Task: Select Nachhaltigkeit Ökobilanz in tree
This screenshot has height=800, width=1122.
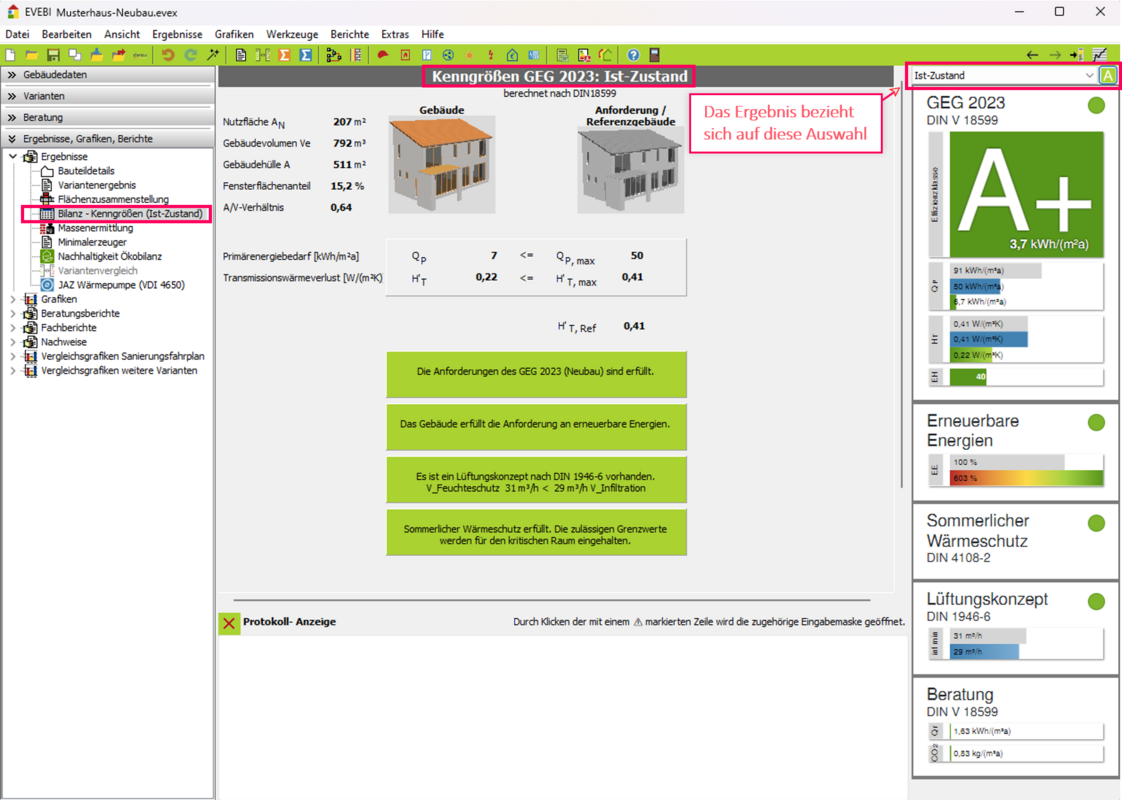Action: click(x=109, y=256)
